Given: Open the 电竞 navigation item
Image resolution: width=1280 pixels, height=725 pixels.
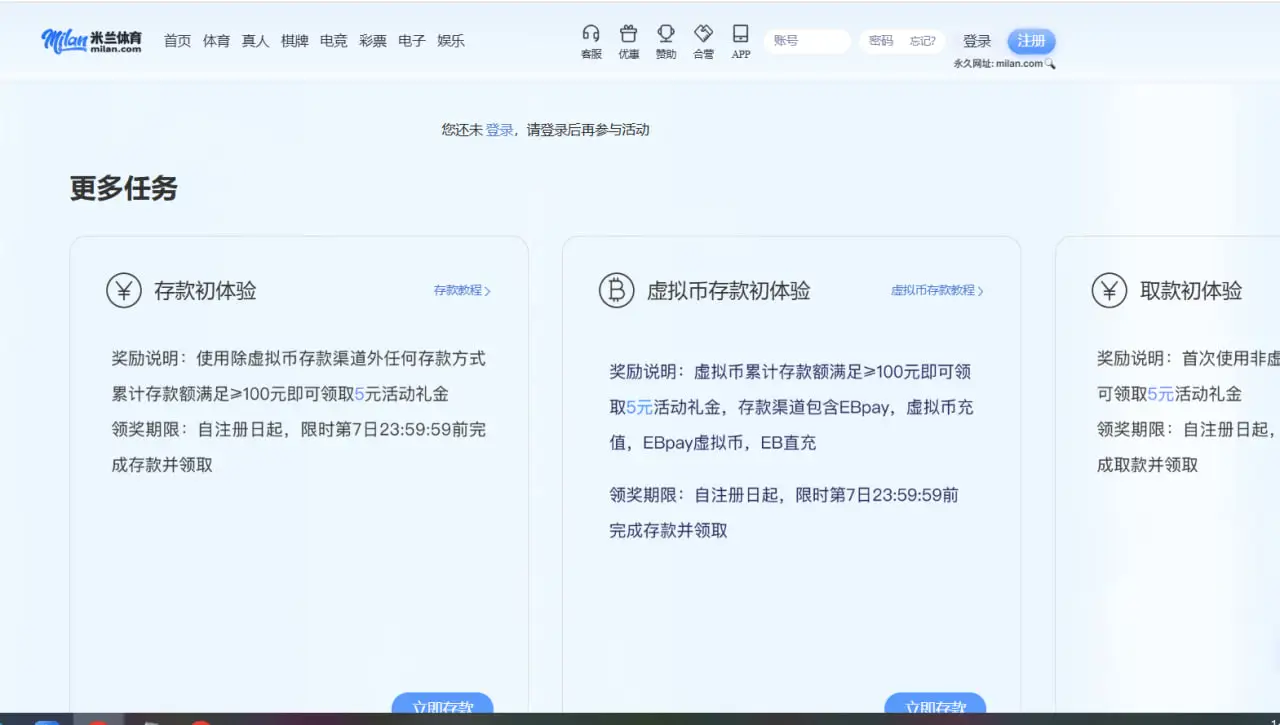Looking at the screenshot, I should [x=333, y=41].
